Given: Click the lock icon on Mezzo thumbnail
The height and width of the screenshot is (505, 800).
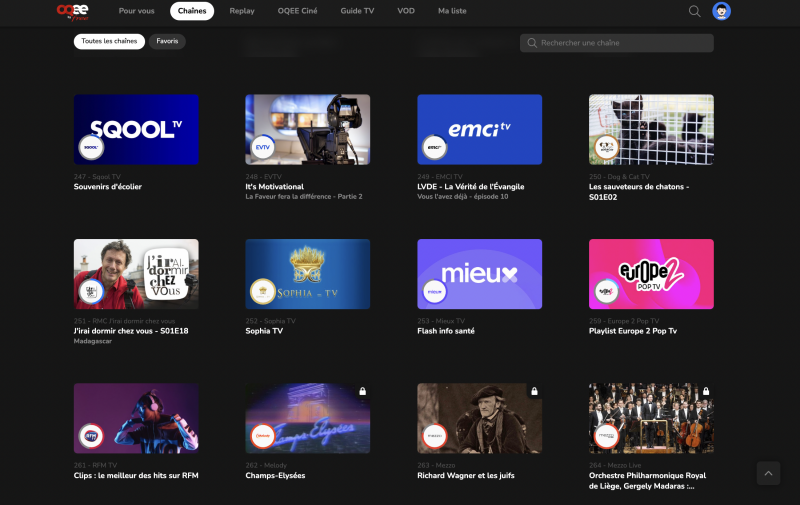Looking at the screenshot, I should (534, 391).
